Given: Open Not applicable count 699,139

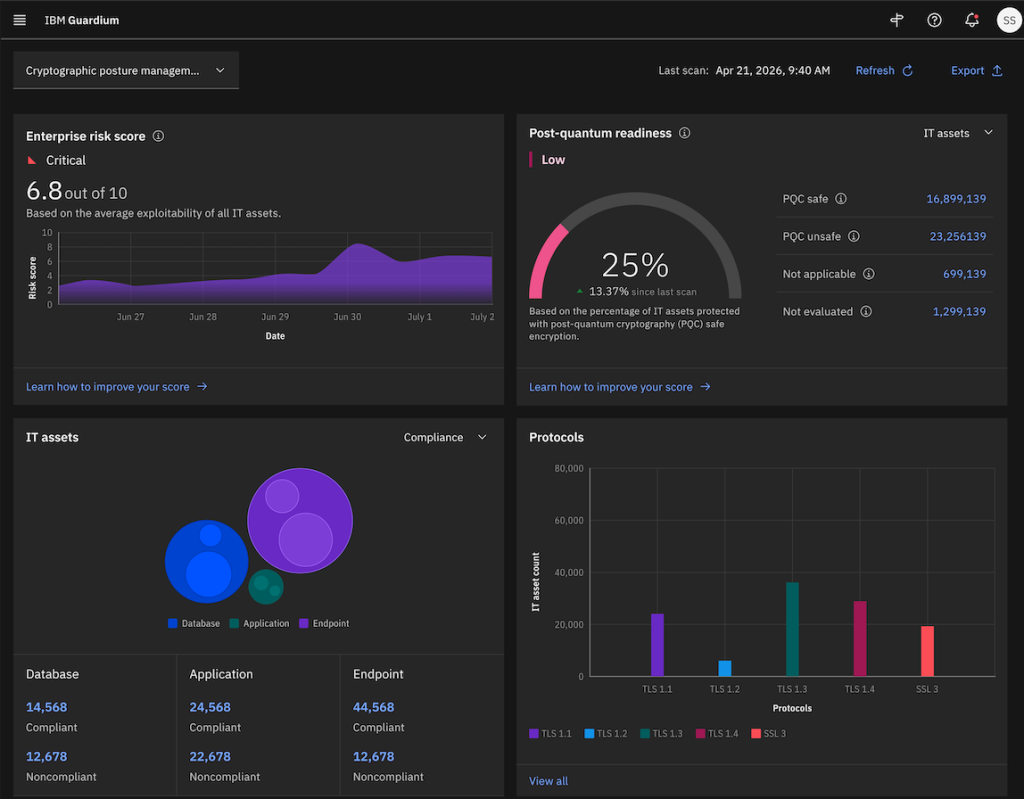Looking at the screenshot, I should [x=965, y=274].
